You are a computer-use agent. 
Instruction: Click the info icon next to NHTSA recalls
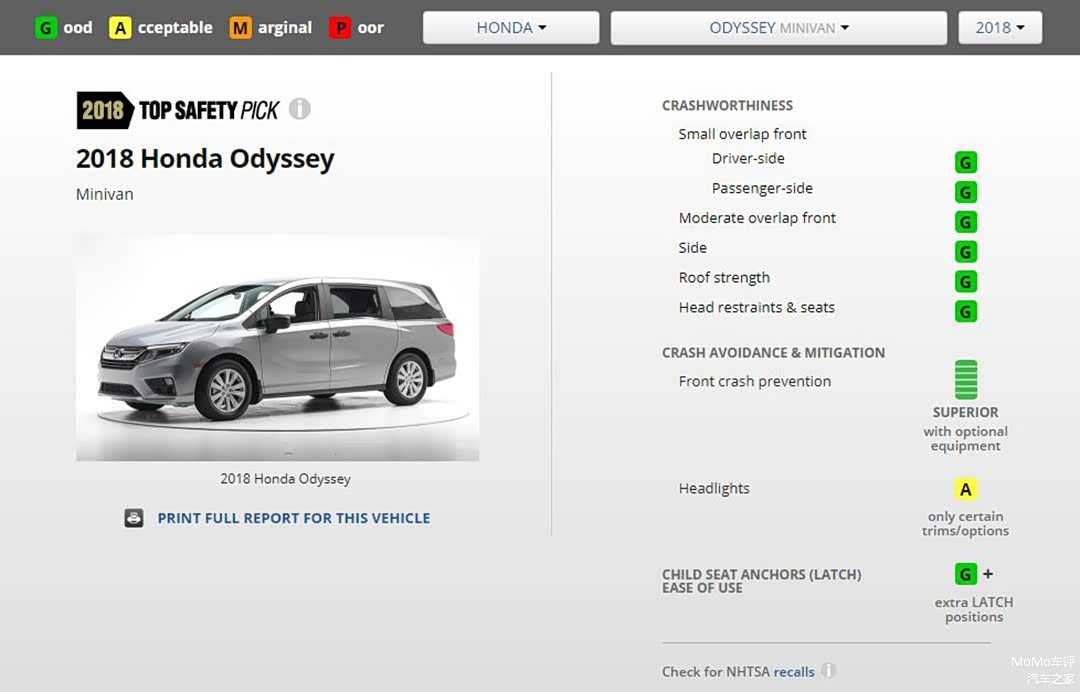pyautogui.click(x=828, y=671)
